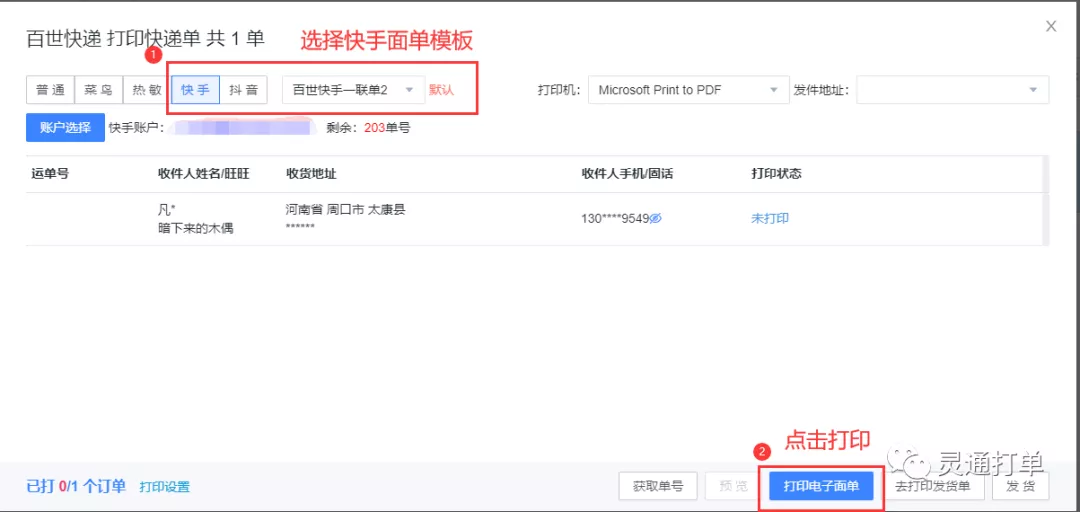Image resolution: width=1080 pixels, height=512 pixels.
Task: Select the 热敏 template tab
Action: click(x=147, y=90)
